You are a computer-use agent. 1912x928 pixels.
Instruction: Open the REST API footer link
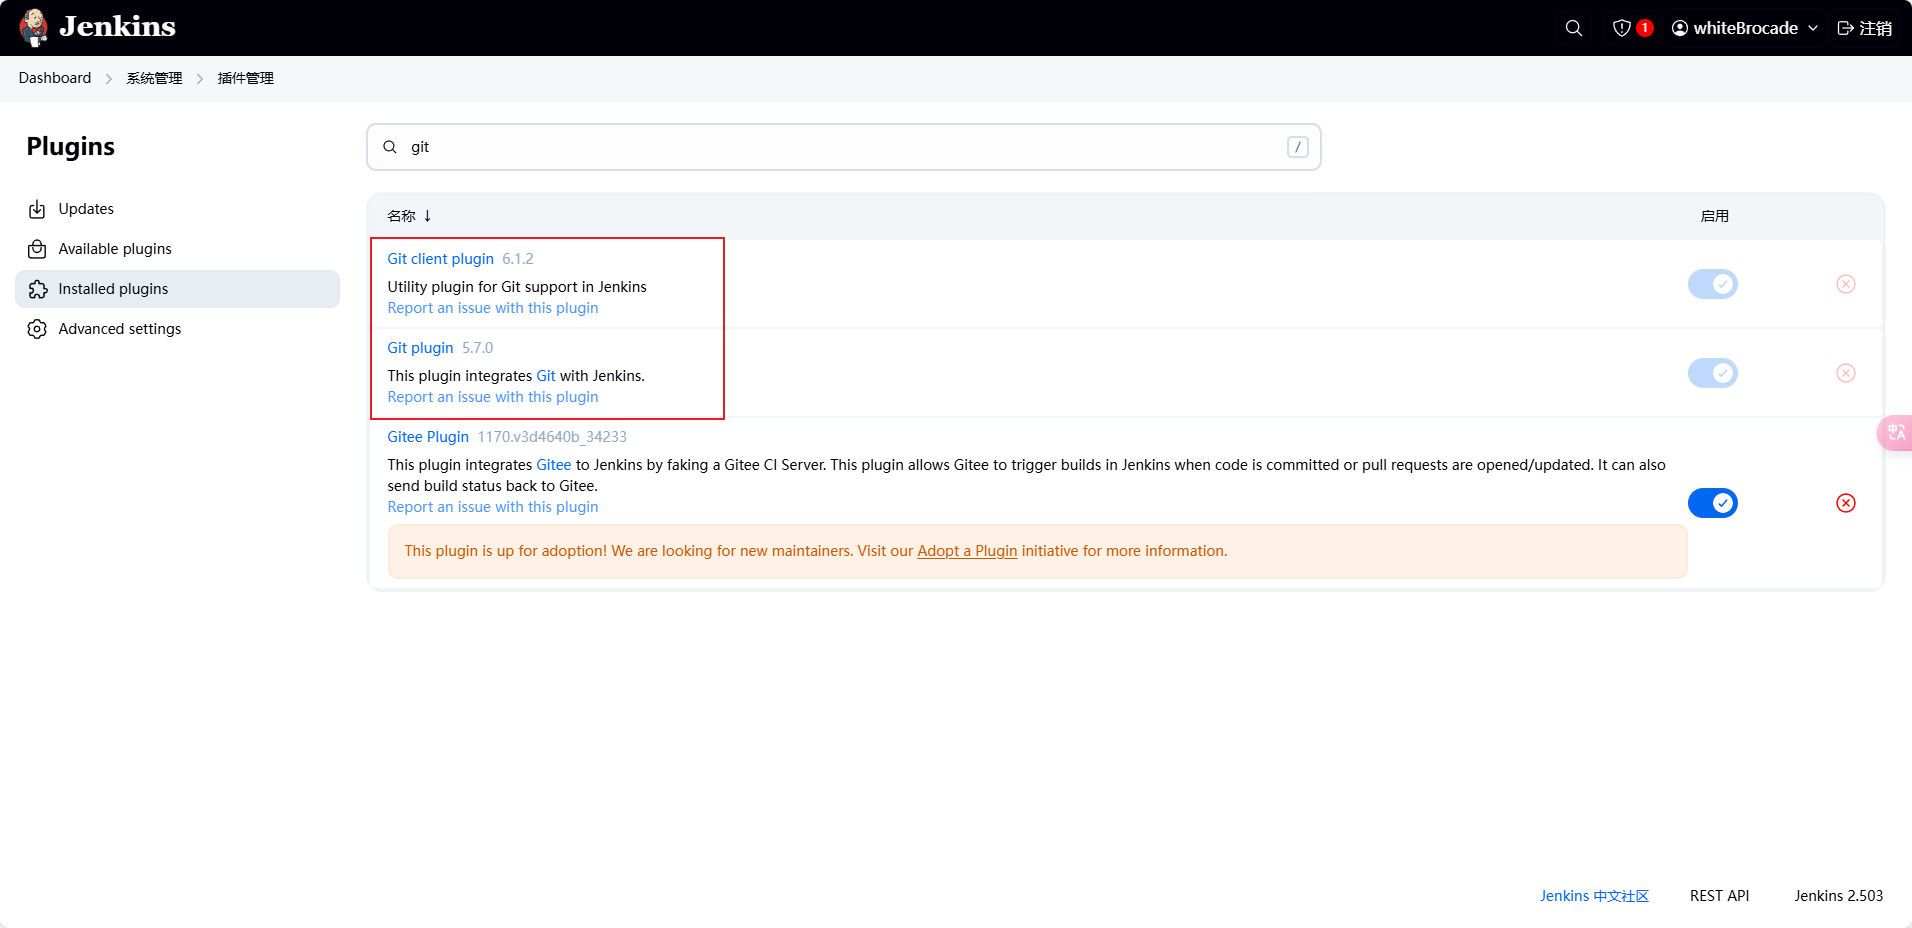1720,896
